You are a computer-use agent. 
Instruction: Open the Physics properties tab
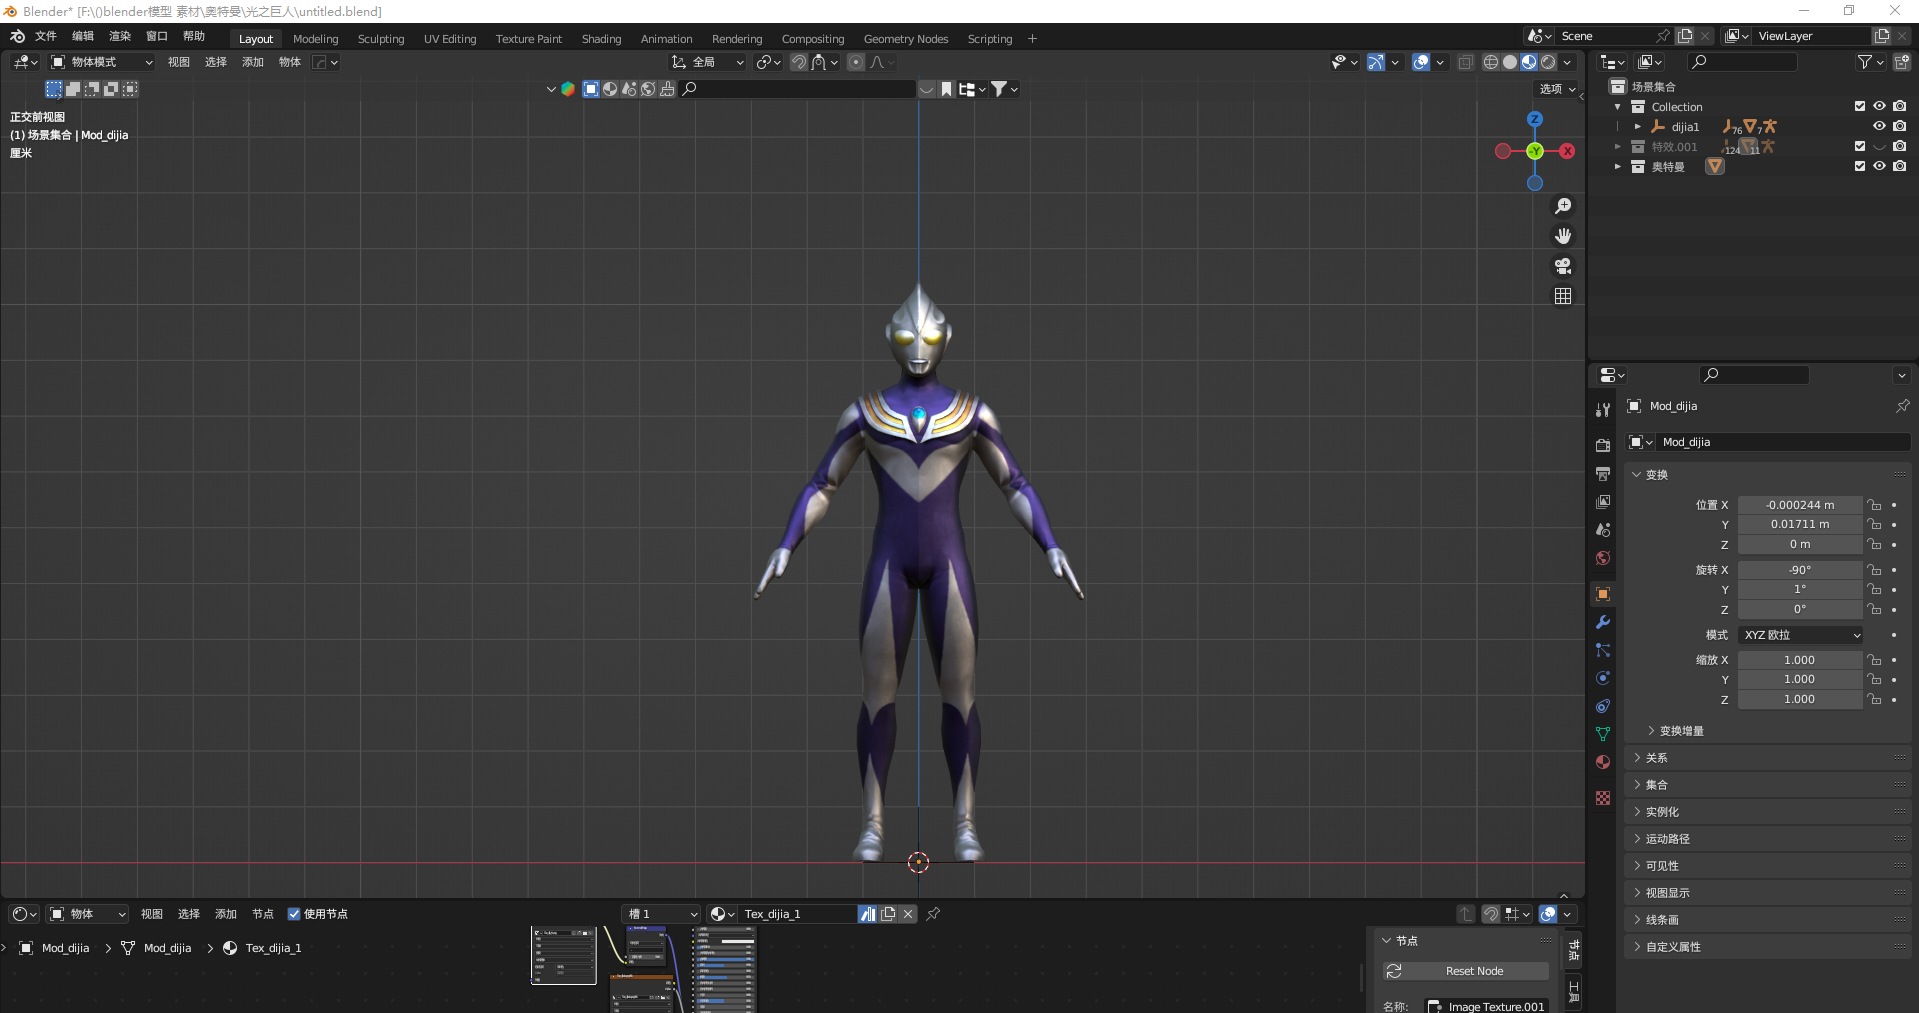coord(1603,678)
